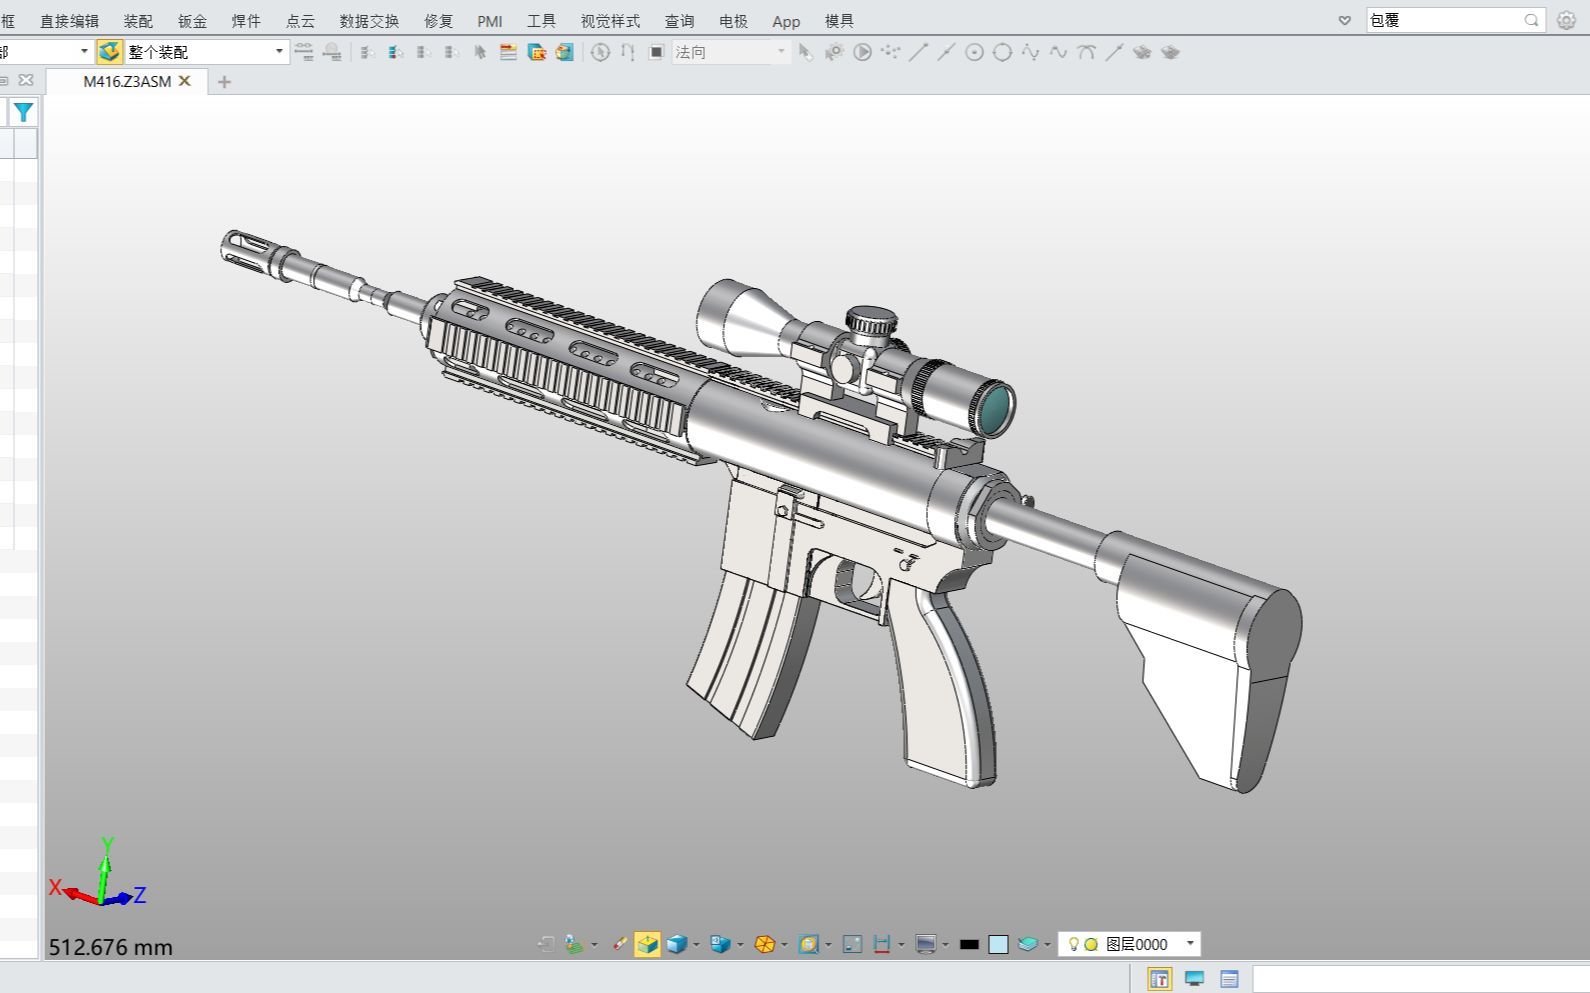Open the PMI menu
Viewport: 1590px width, 993px height.
490,21
